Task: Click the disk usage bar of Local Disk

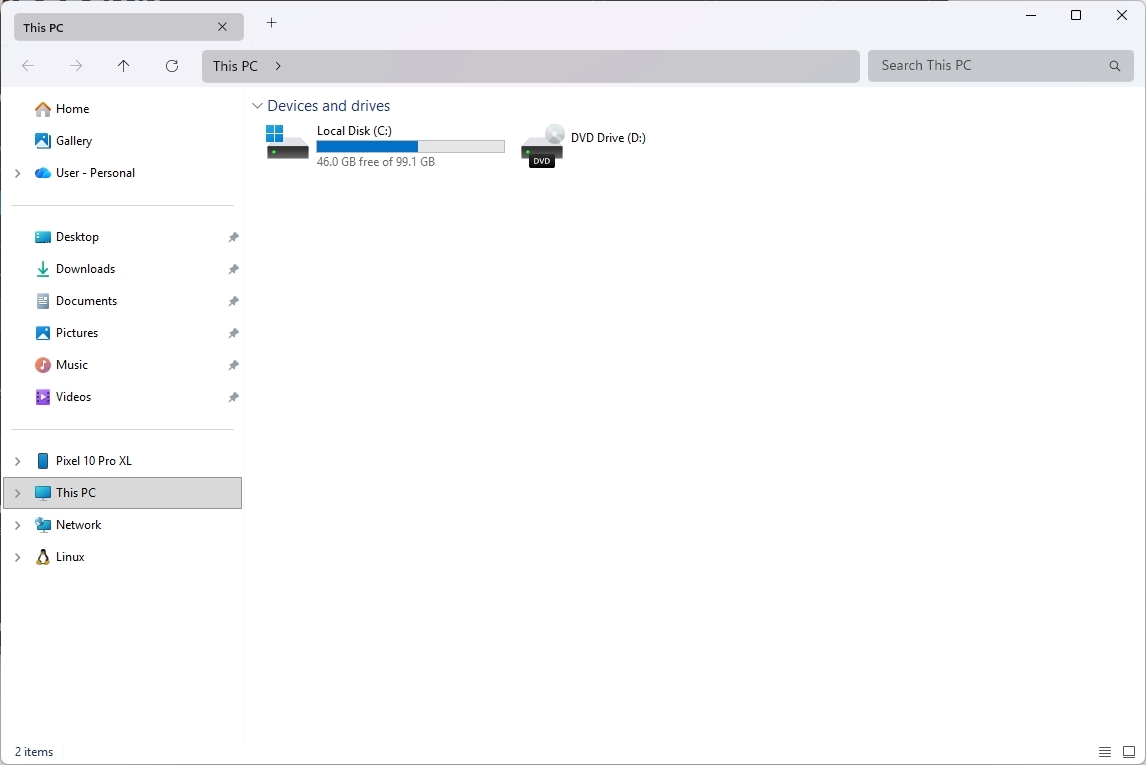Action: coord(410,146)
